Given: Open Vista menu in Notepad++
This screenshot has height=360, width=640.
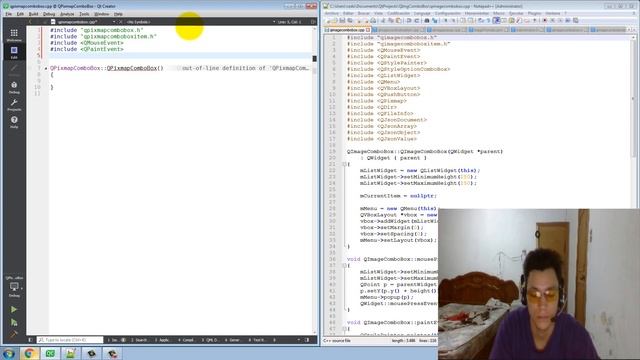Looking at the screenshot, I should pyautogui.click(x=378, y=13).
